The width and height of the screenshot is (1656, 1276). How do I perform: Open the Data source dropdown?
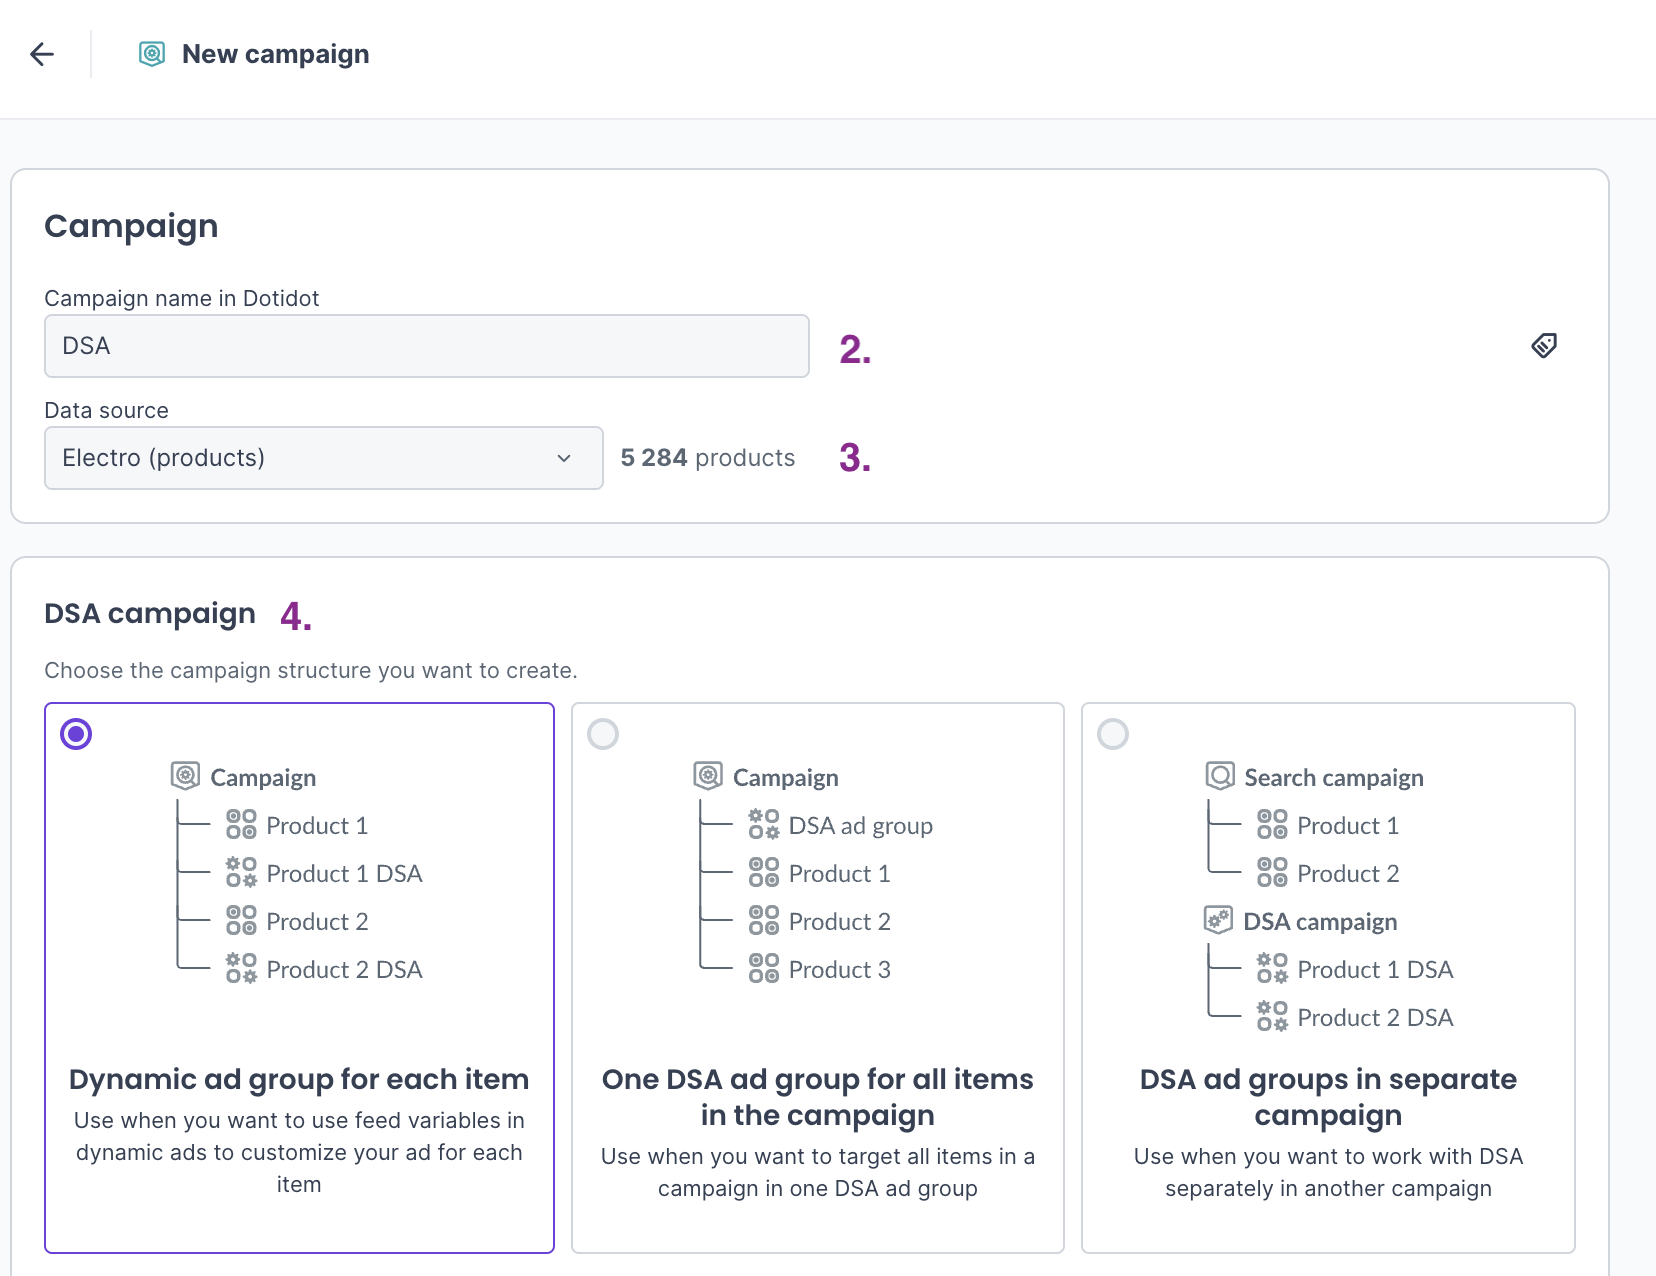(x=323, y=458)
